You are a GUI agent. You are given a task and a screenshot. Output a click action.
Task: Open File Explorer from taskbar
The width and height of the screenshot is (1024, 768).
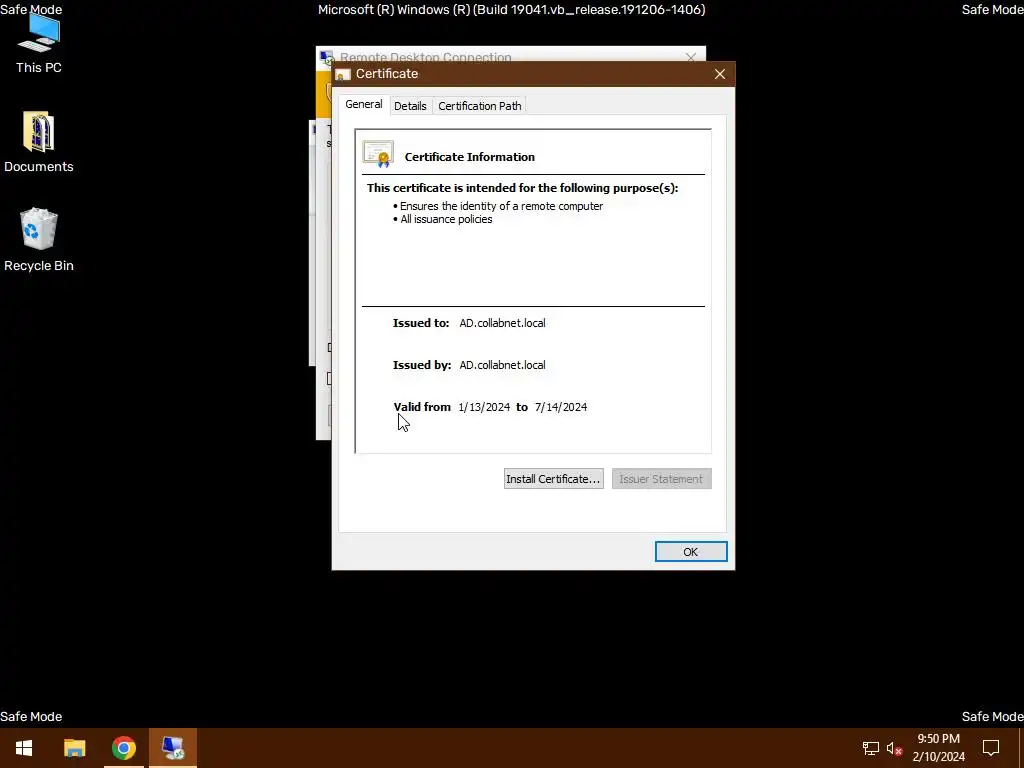(74, 748)
